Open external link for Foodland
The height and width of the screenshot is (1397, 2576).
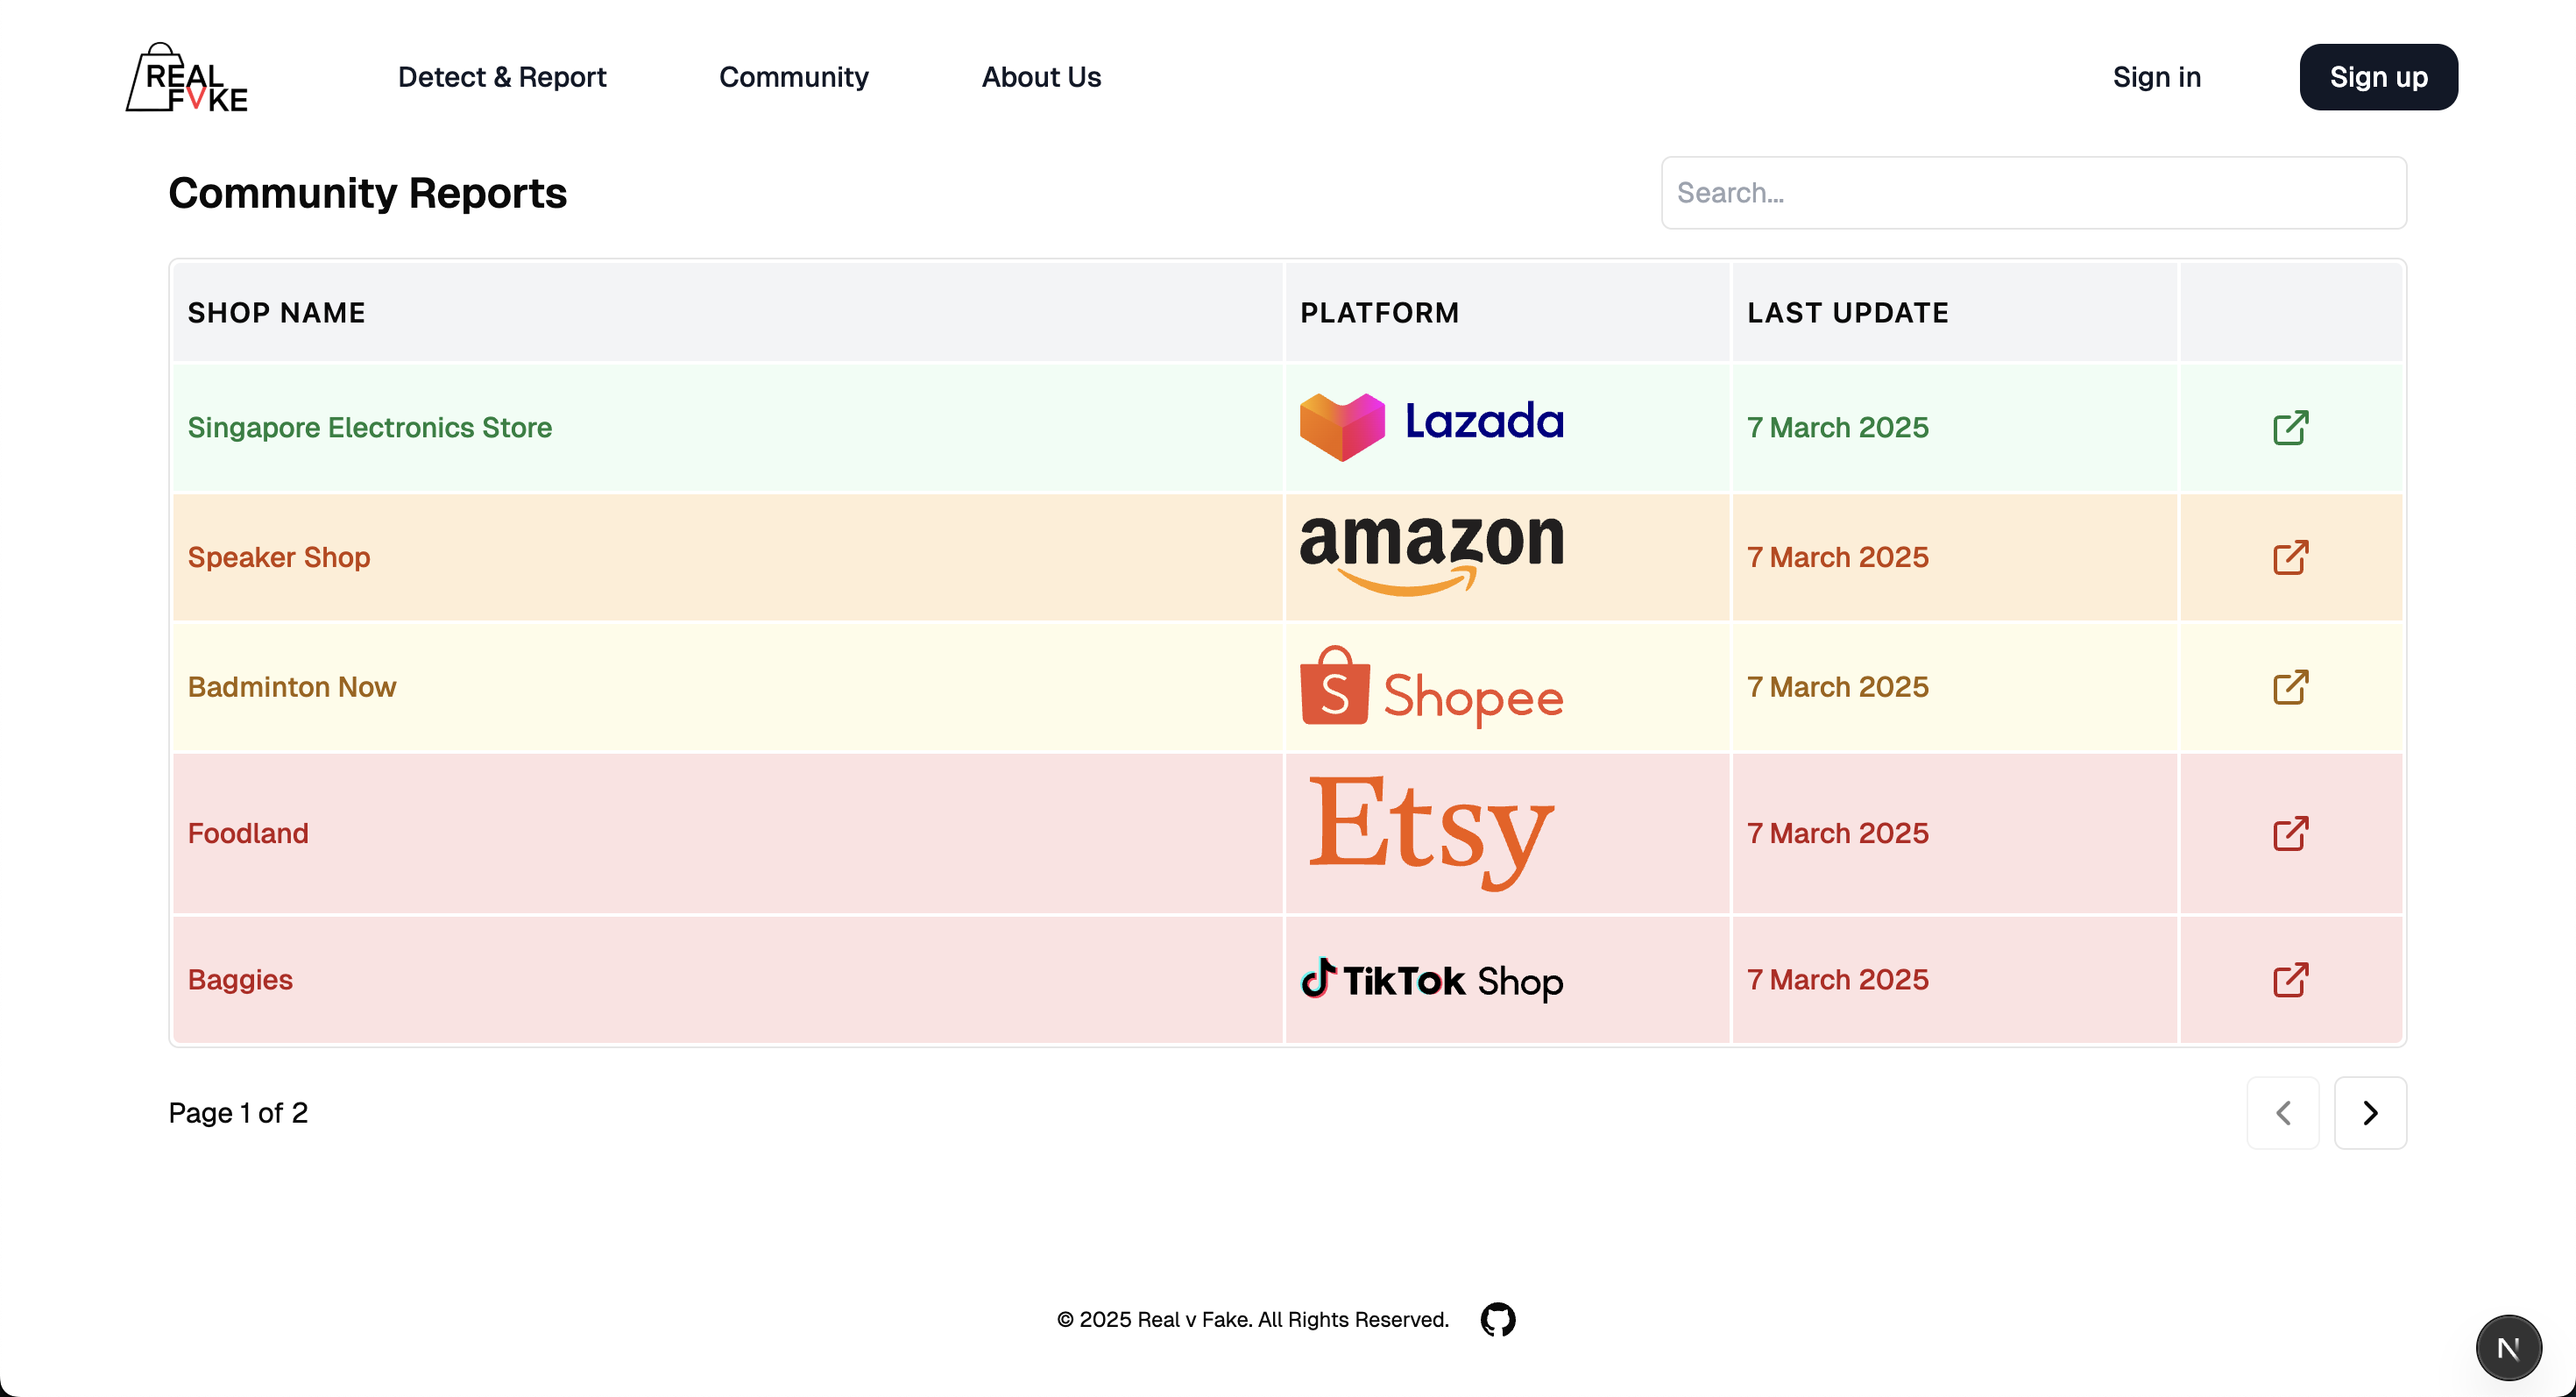2291,833
